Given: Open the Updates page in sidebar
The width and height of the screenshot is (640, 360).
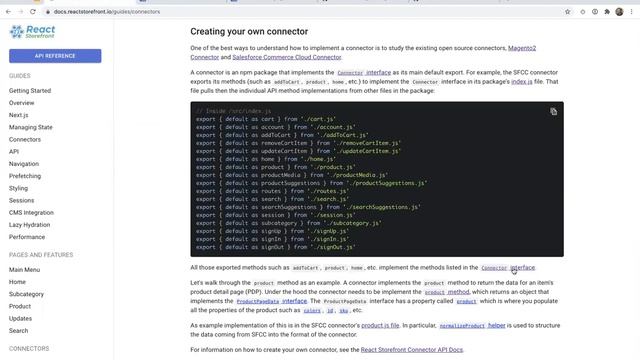Looking at the screenshot, I should (20, 318).
